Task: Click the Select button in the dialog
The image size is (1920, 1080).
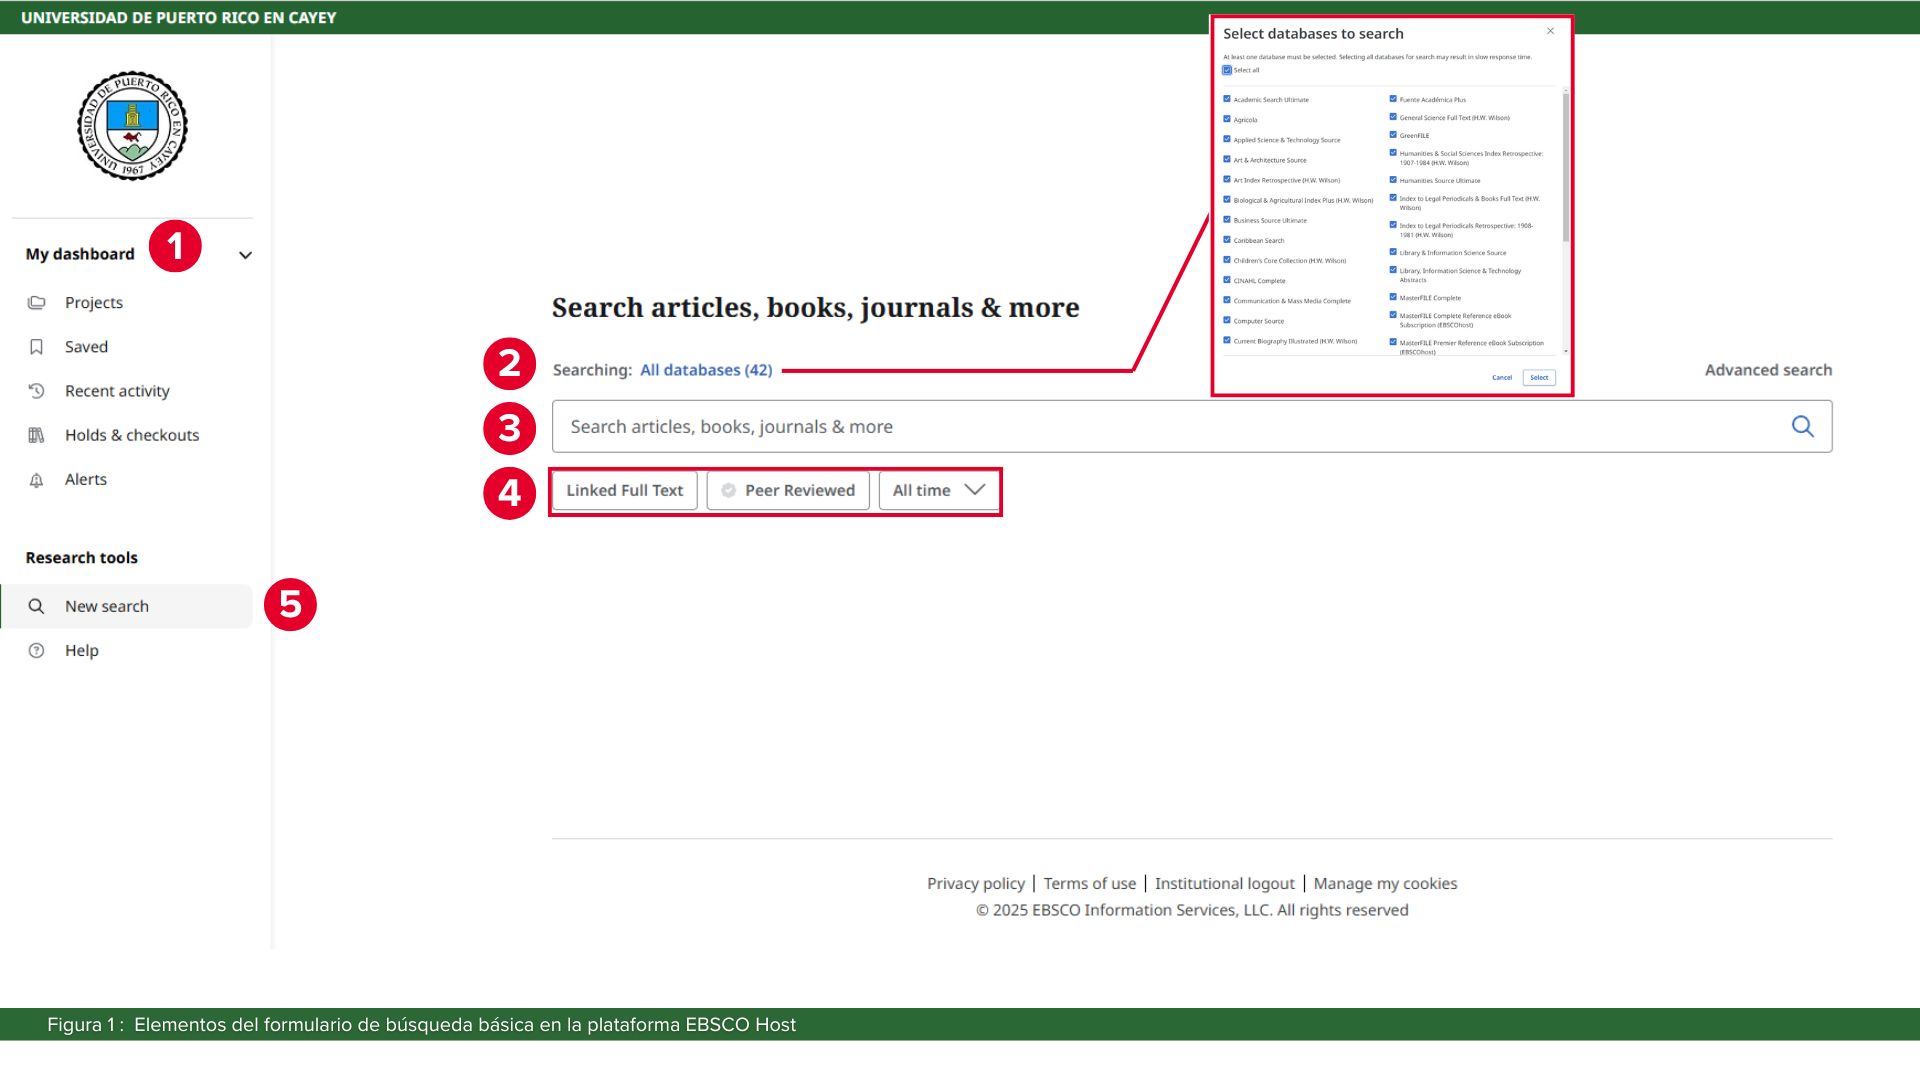Action: [1538, 377]
